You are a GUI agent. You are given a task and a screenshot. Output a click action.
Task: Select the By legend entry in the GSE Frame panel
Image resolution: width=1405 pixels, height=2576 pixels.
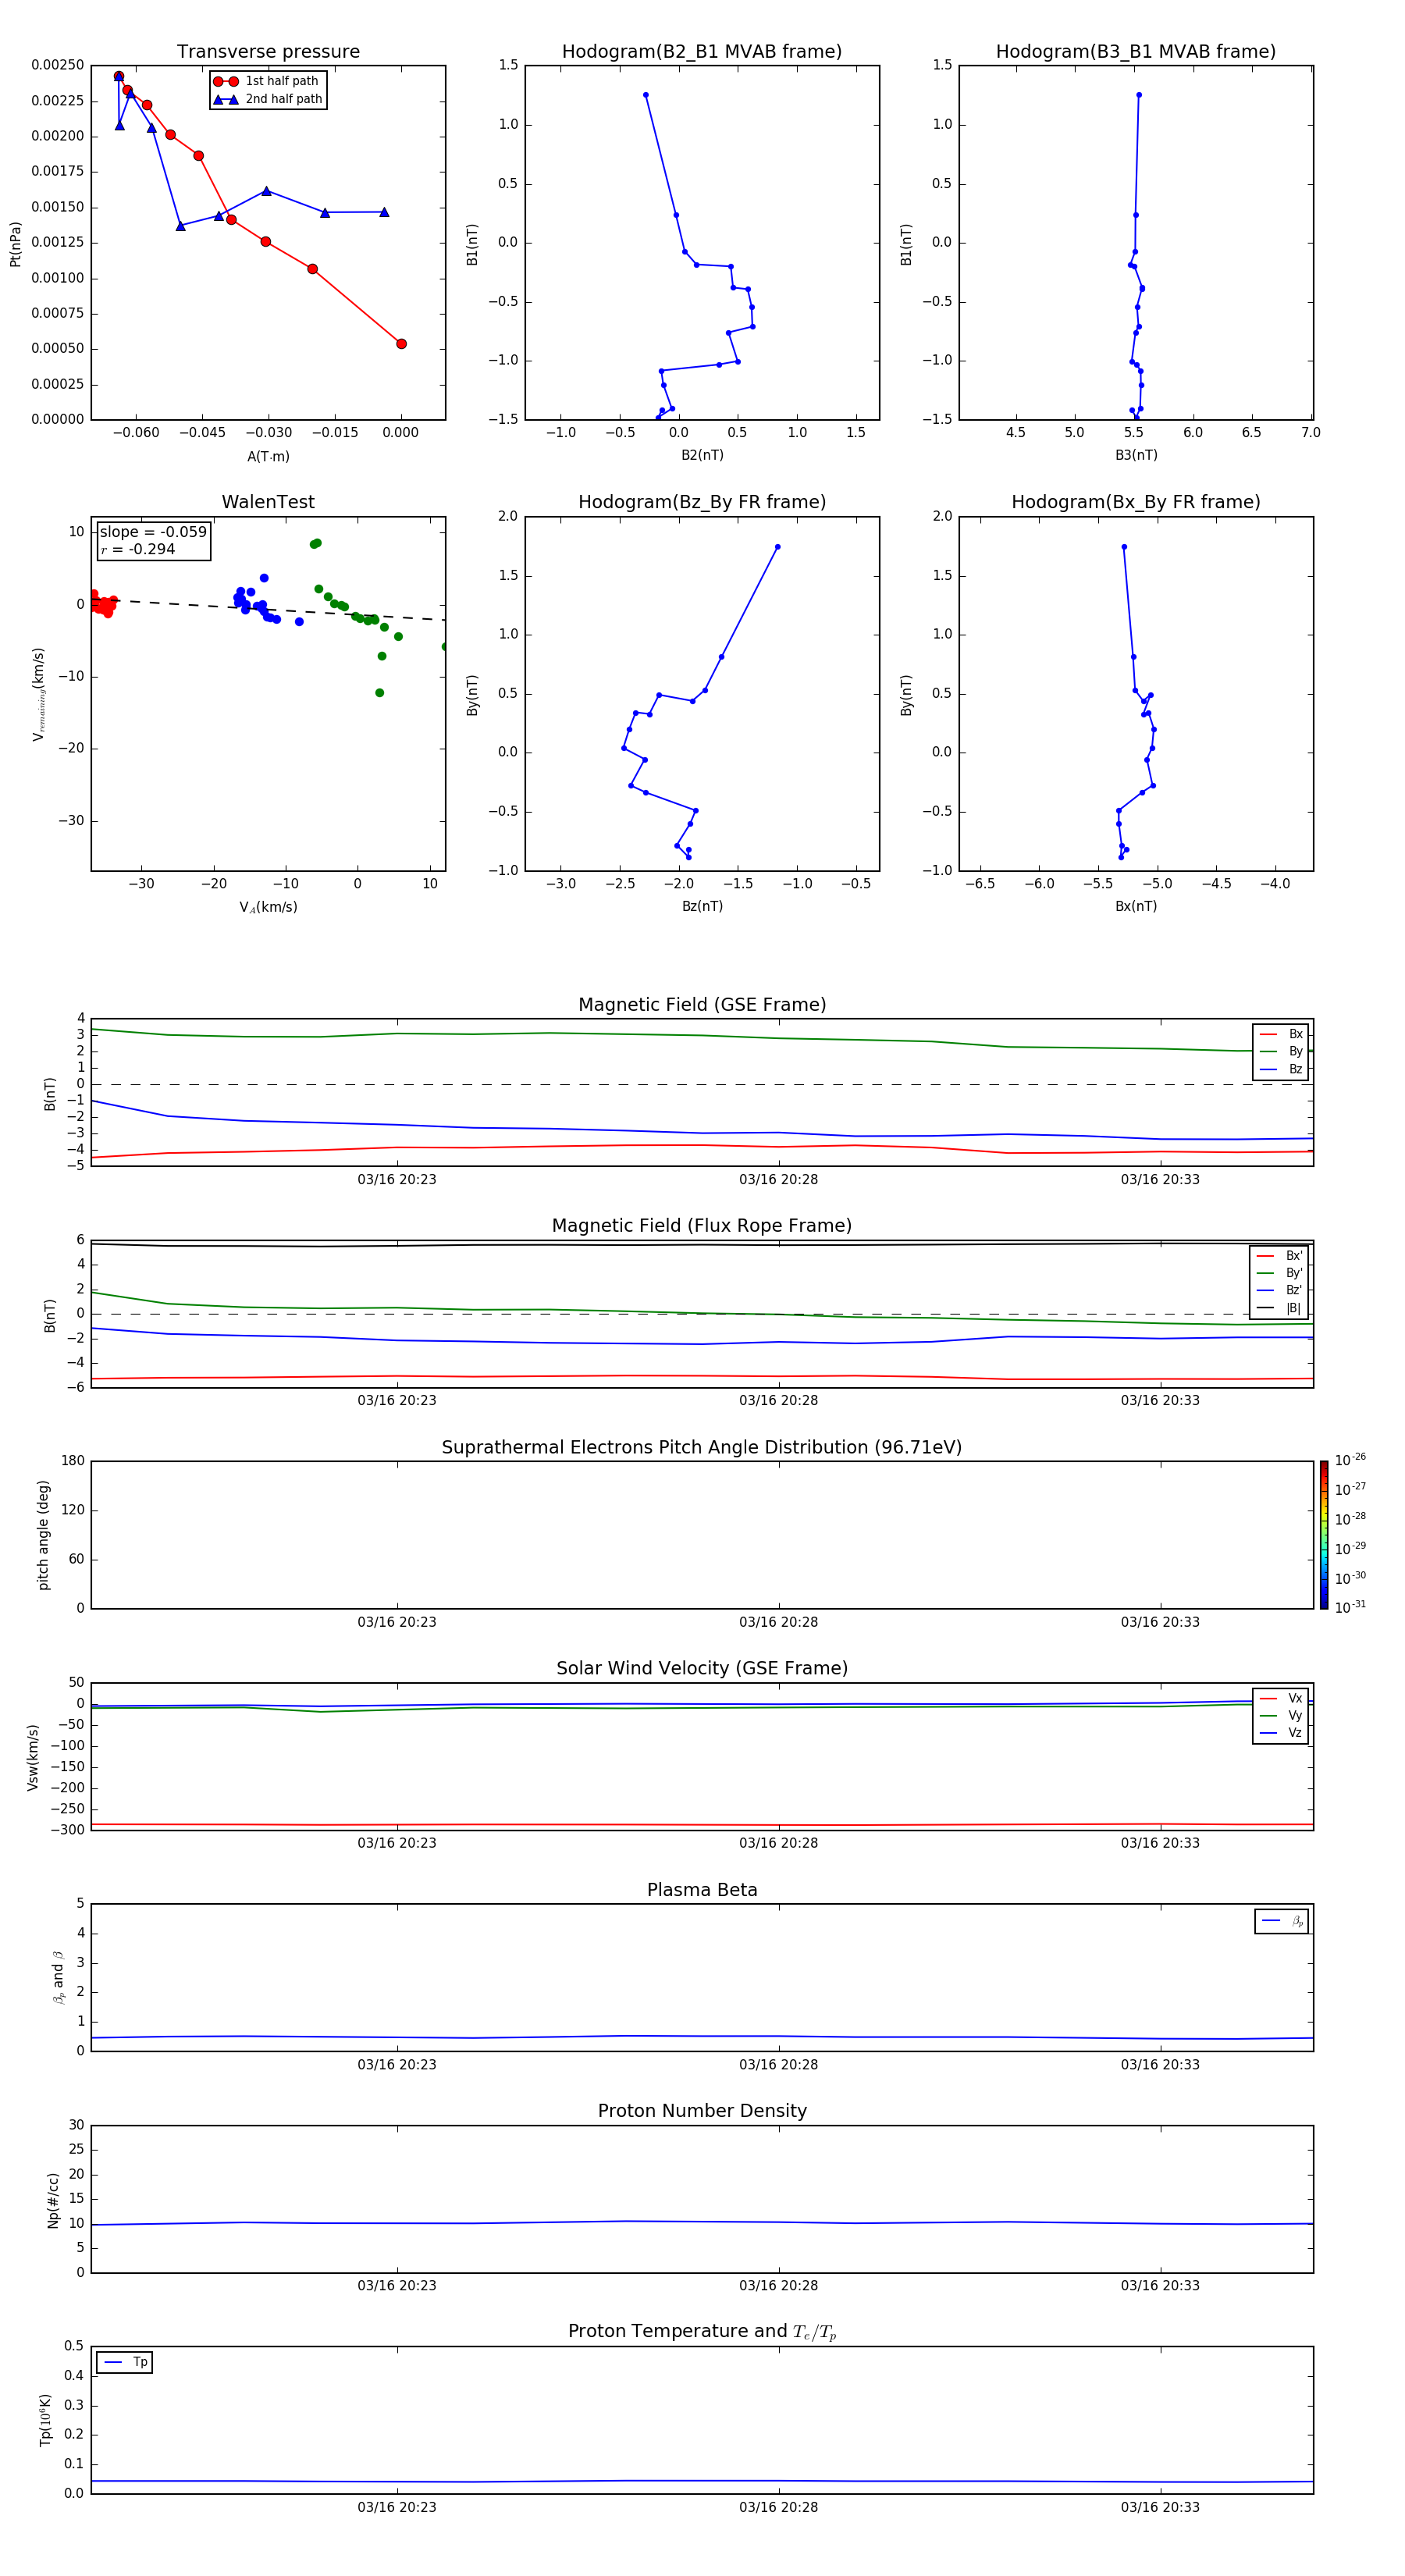click(x=1281, y=1051)
